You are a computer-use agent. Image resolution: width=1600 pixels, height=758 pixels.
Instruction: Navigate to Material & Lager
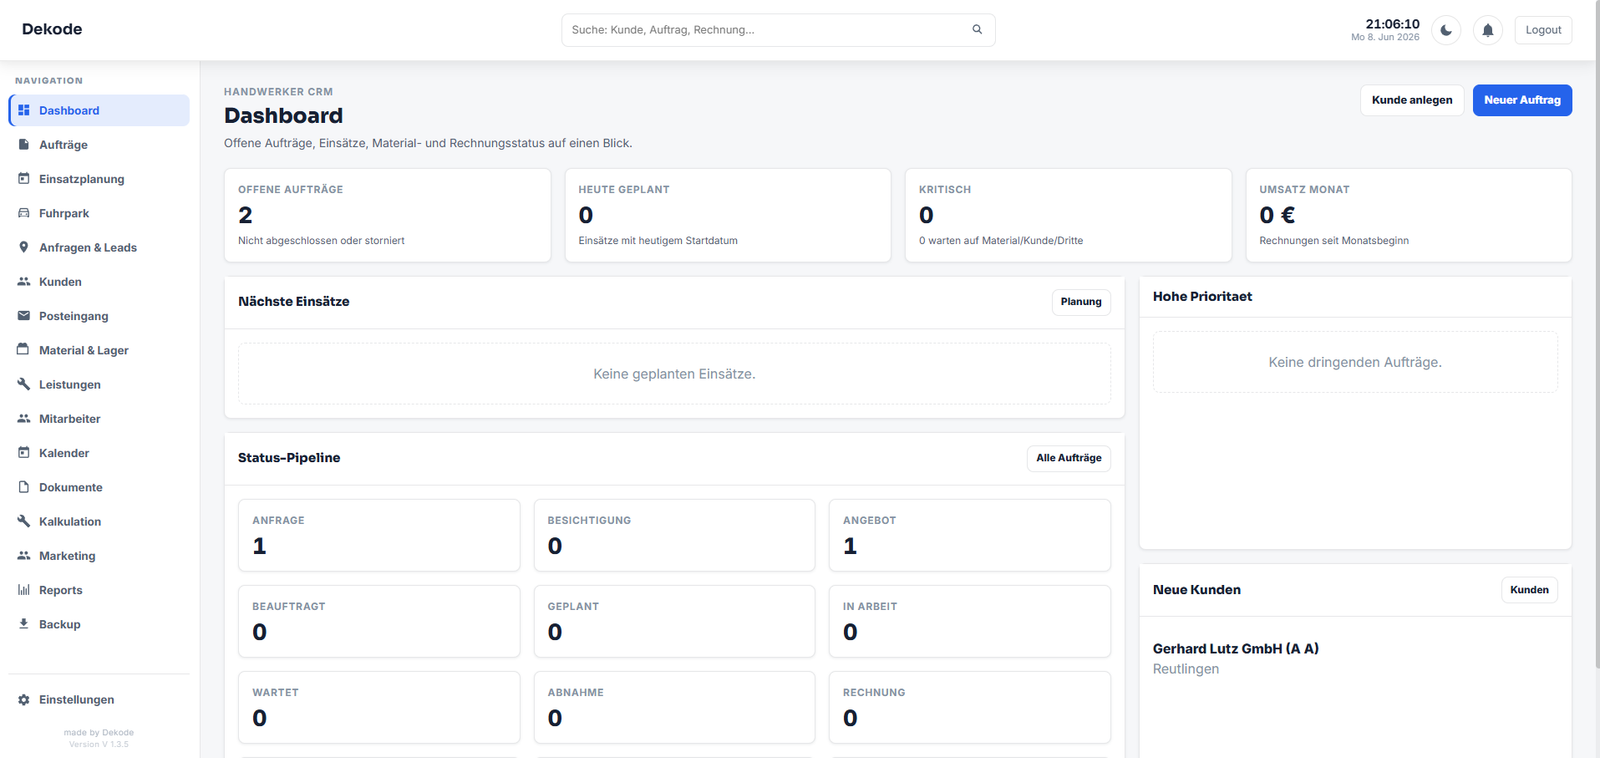[x=99, y=350]
